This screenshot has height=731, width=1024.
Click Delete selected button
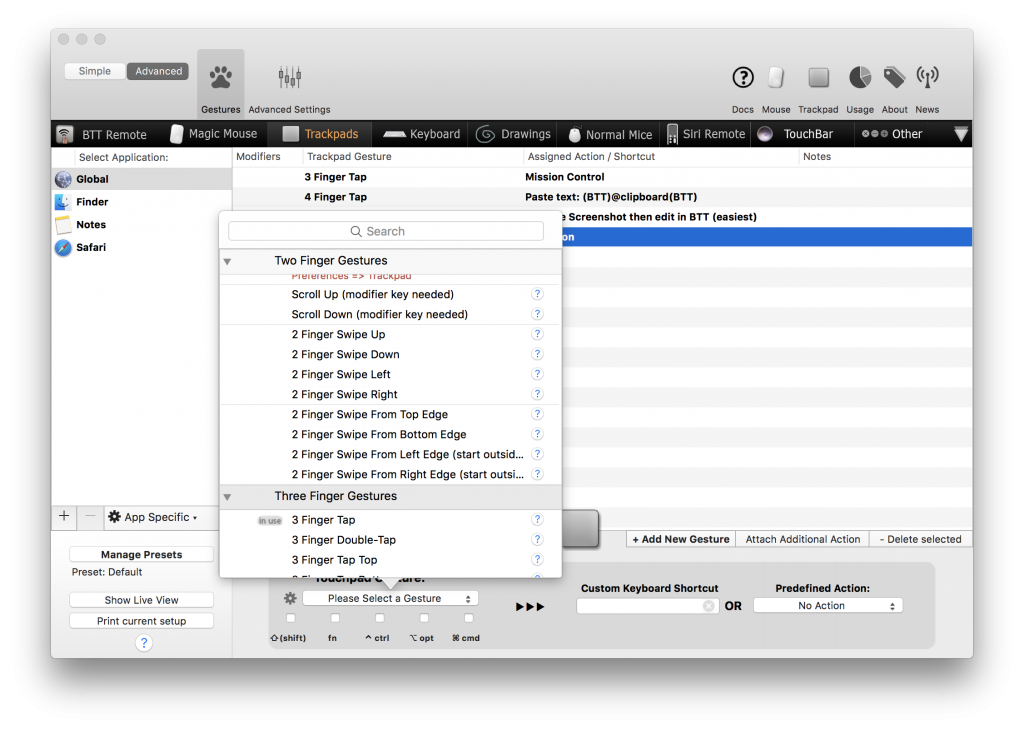(921, 539)
